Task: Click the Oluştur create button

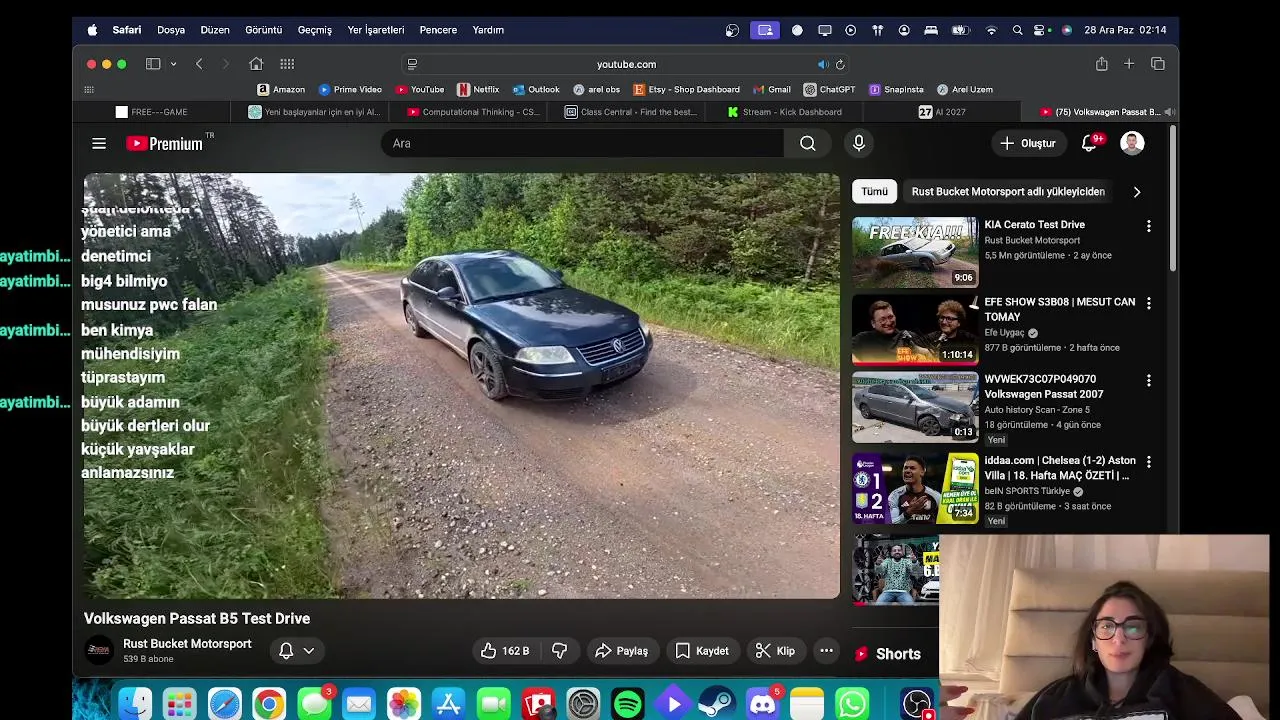Action: tap(1028, 143)
